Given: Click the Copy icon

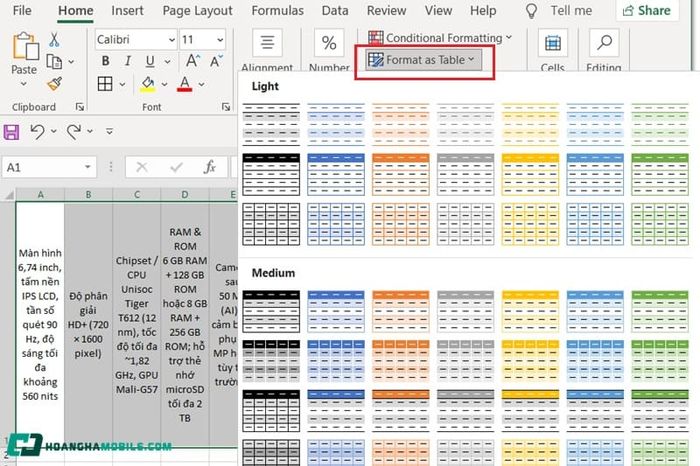Looking at the screenshot, I should coord(54,62).
